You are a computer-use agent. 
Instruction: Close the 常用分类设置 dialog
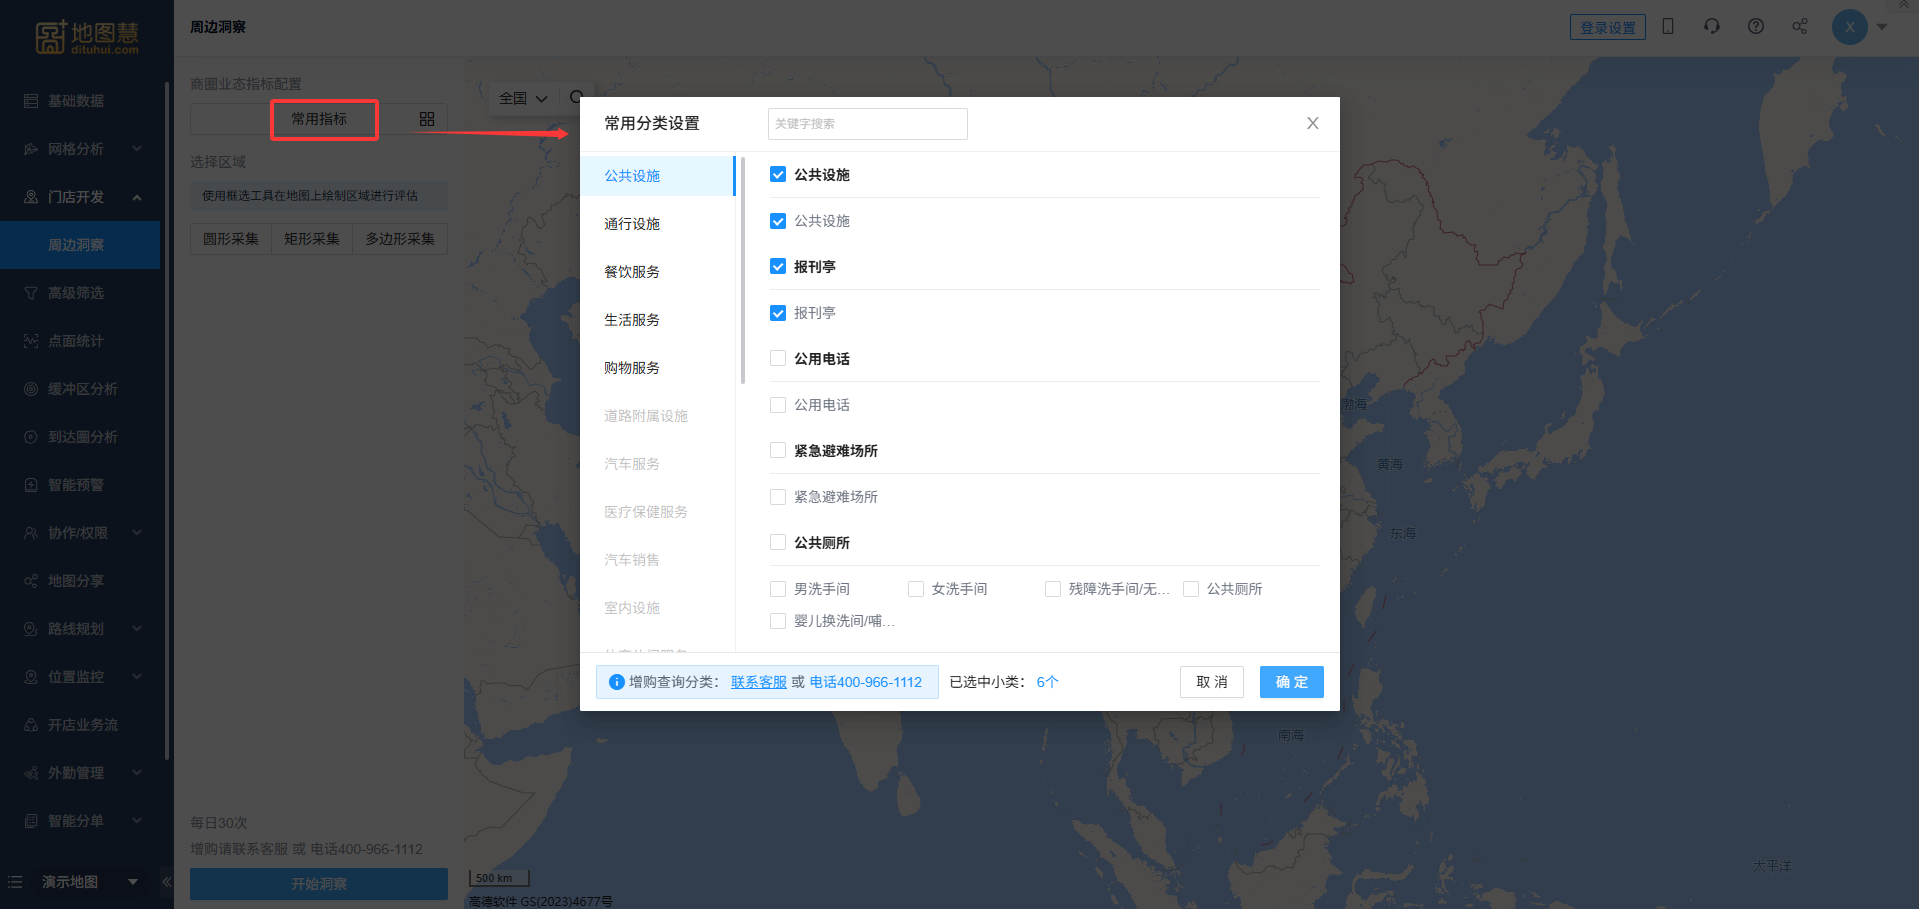(1312, 123)
